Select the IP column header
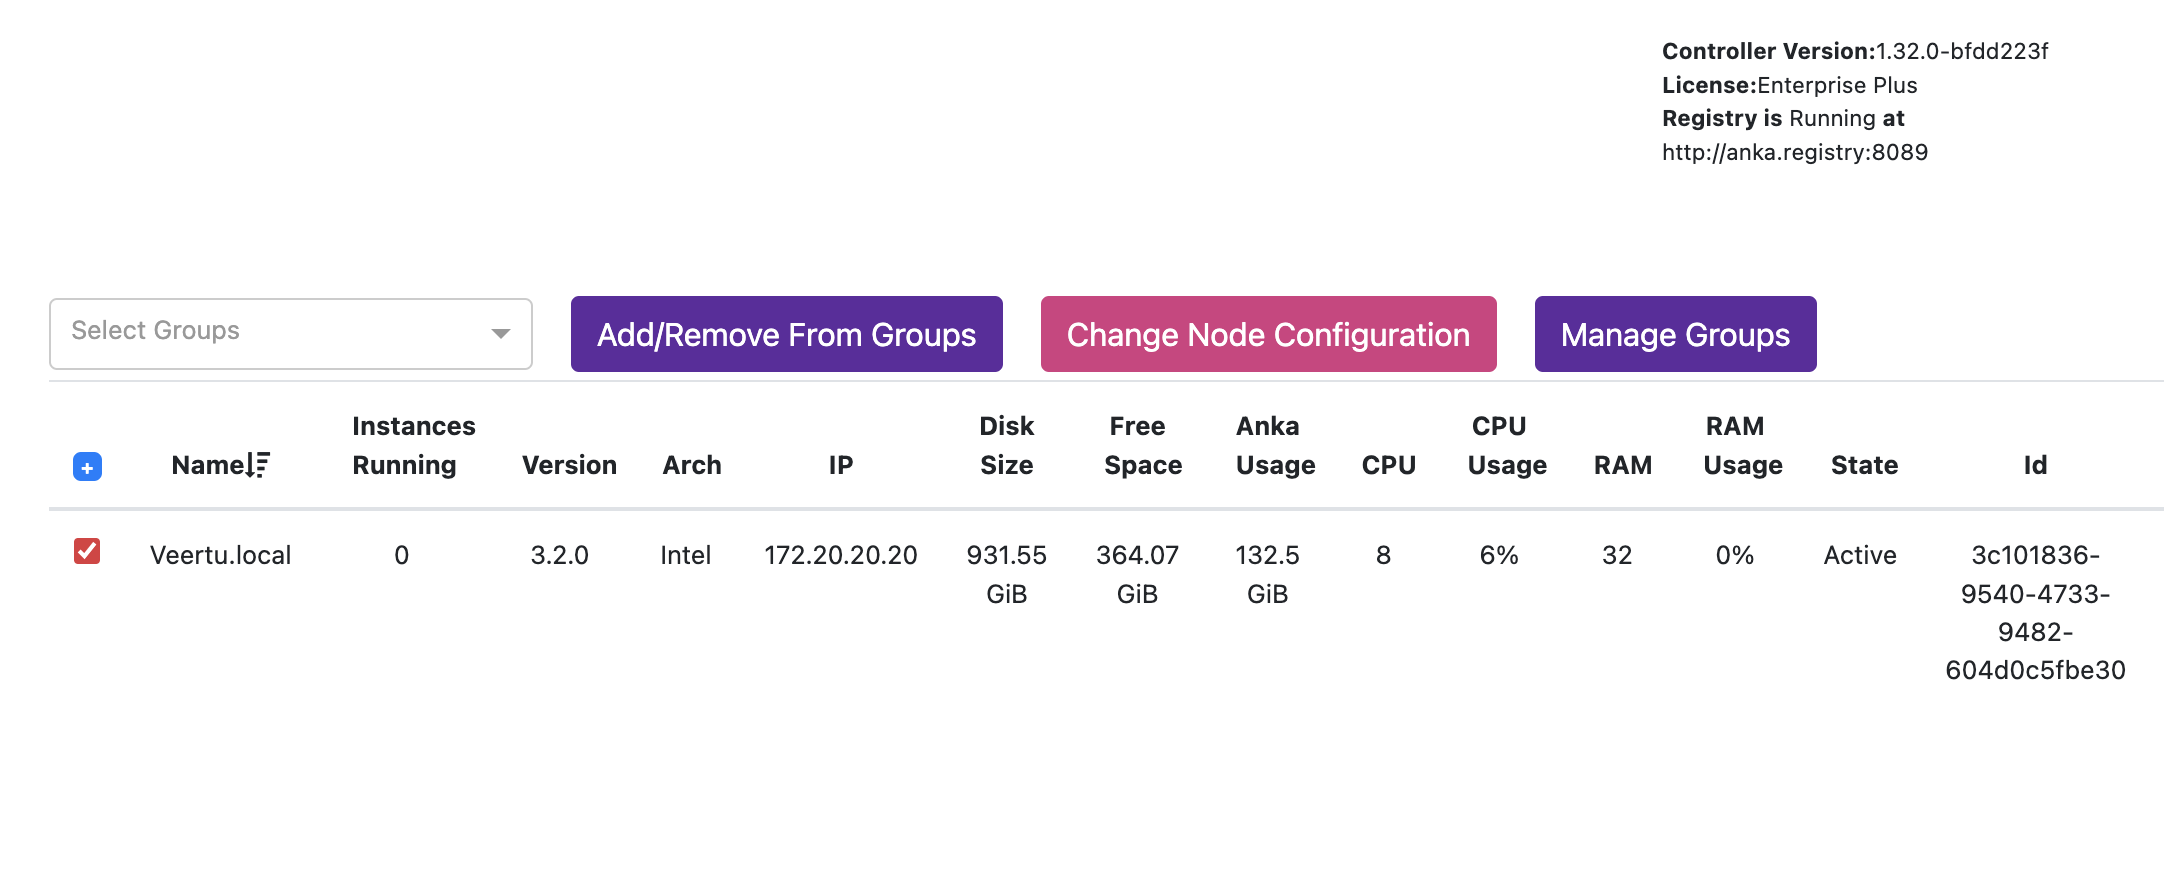Image resolution: width=2168 pixels, height=880 pixels. [x=840, y=465]
